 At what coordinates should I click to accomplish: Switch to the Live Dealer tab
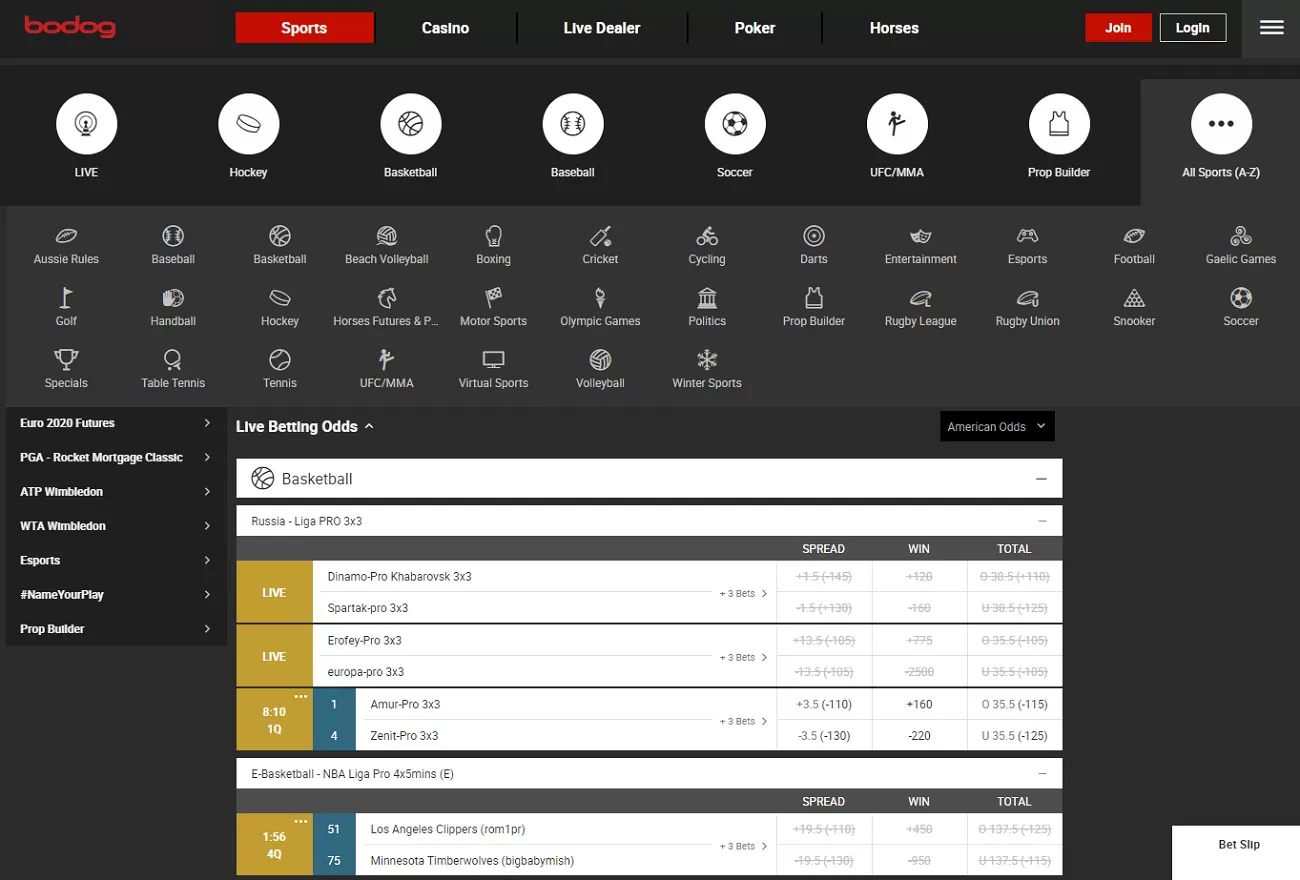602,28
